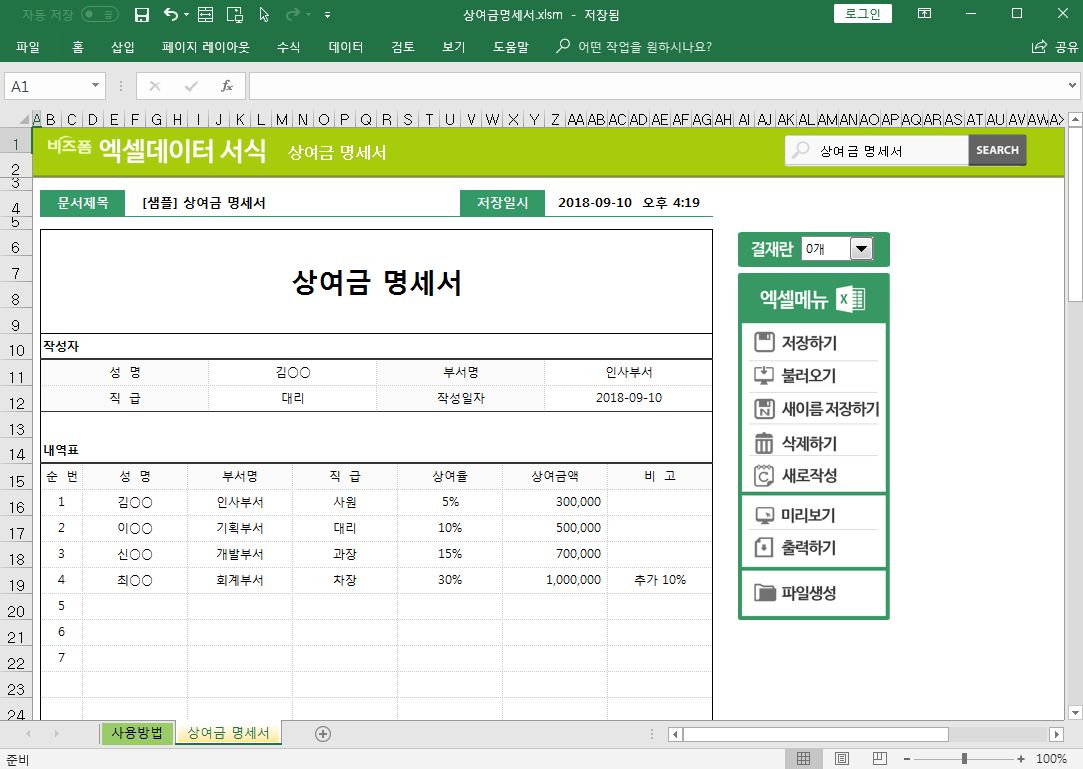Open Customize Quick Access Toolbar dropdown
Viewport: 1083px width, 769px height.
pos(328,15)
